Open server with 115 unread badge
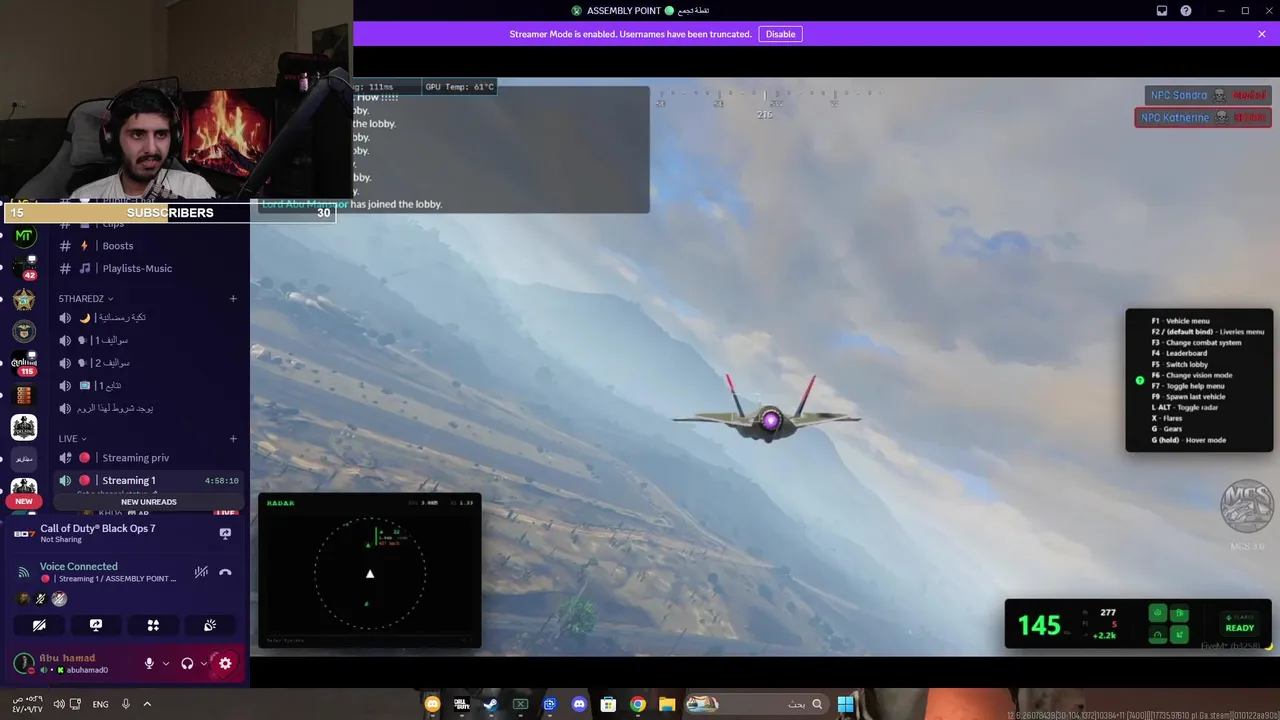This screenshot has width=1280, height=720. pyautogui.click(x=24, y=363)
